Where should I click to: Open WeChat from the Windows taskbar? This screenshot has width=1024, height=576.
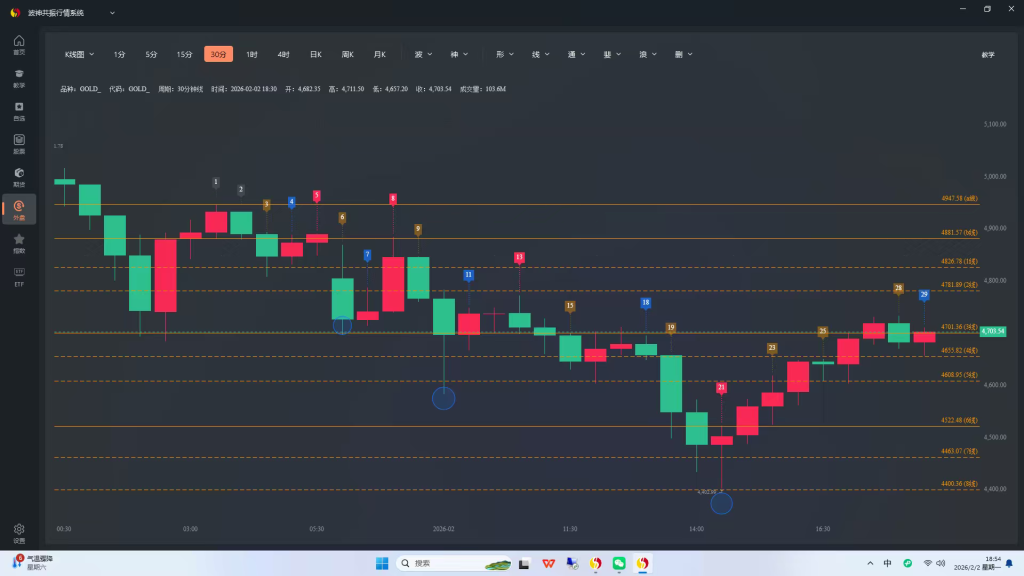pyautogui.click(x=619, y=563)
